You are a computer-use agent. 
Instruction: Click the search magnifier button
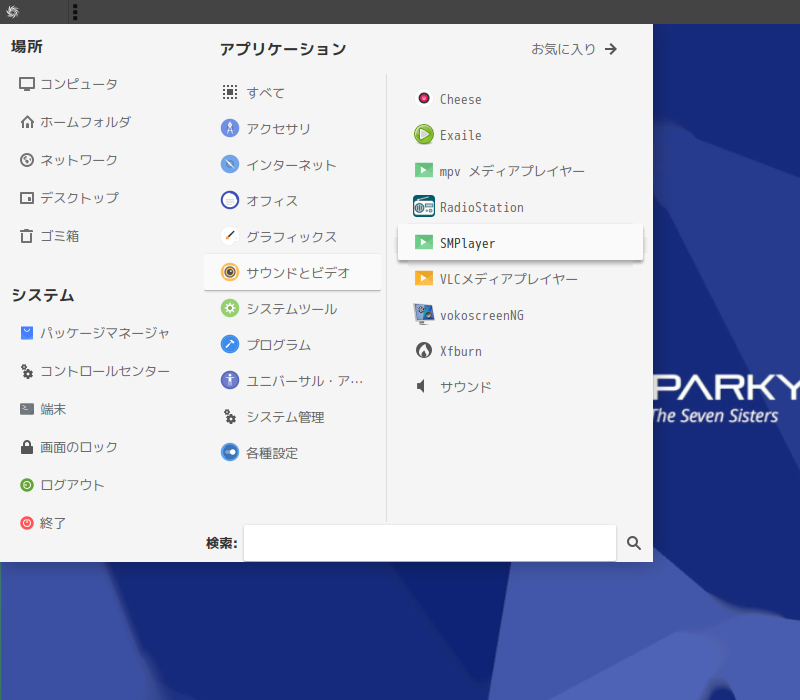coord(634,543)
